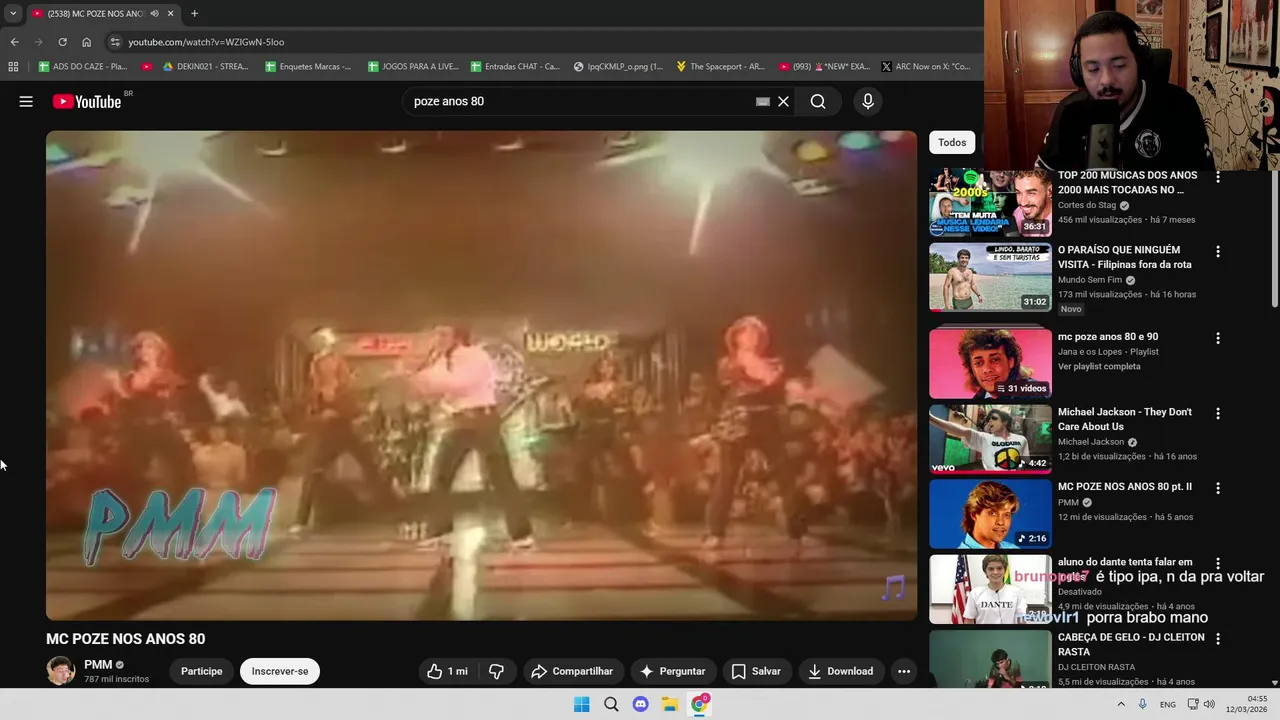Click the main video player to pause

481,375
